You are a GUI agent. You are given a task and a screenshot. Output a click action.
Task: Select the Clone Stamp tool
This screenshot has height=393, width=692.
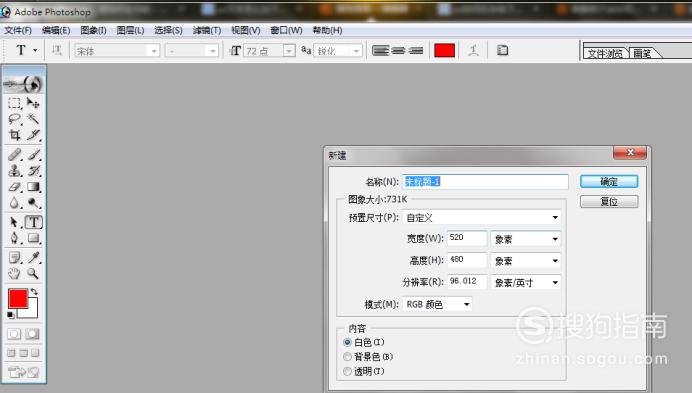15,170
